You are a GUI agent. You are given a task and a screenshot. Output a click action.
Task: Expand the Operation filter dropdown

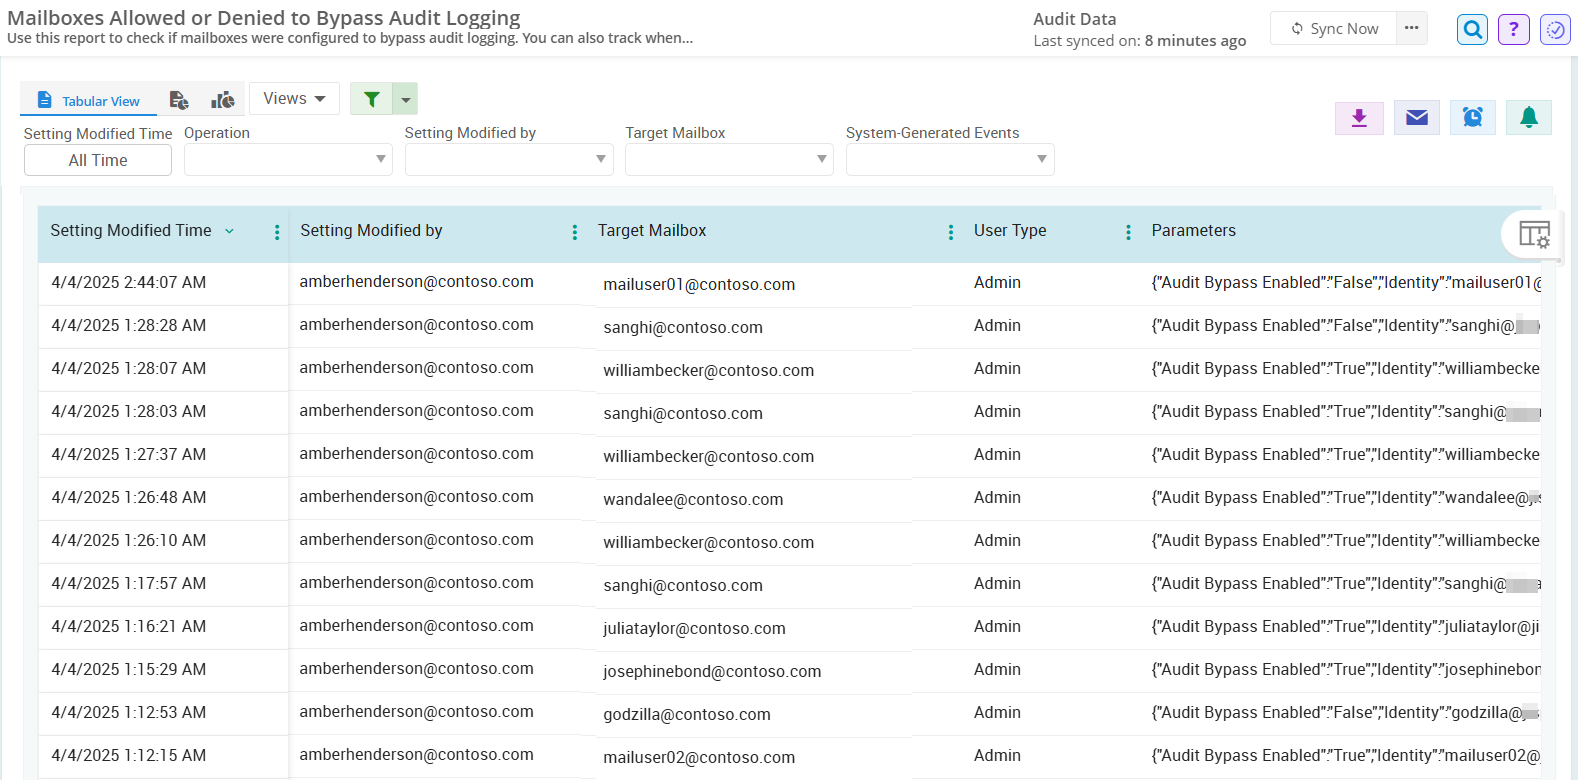click(288, 159)
